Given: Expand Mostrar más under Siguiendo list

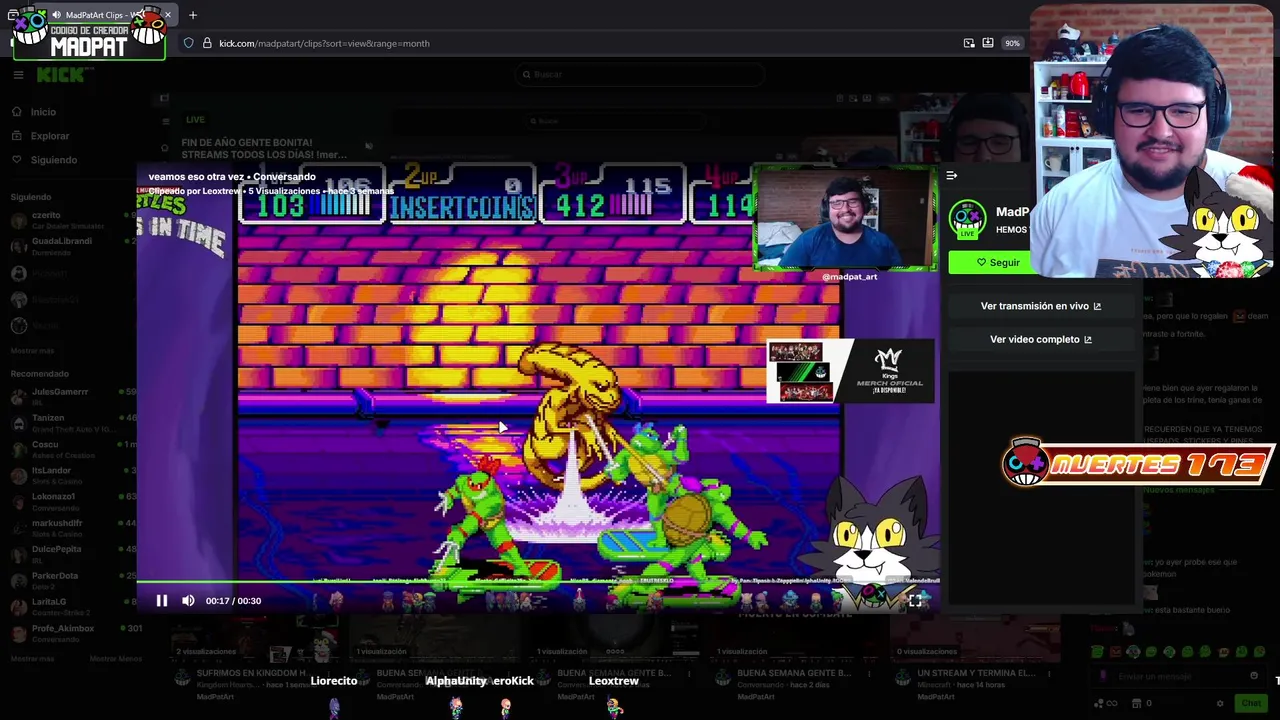Looking at the screenshot, I should pyautogui.click(x=32, y=351).
